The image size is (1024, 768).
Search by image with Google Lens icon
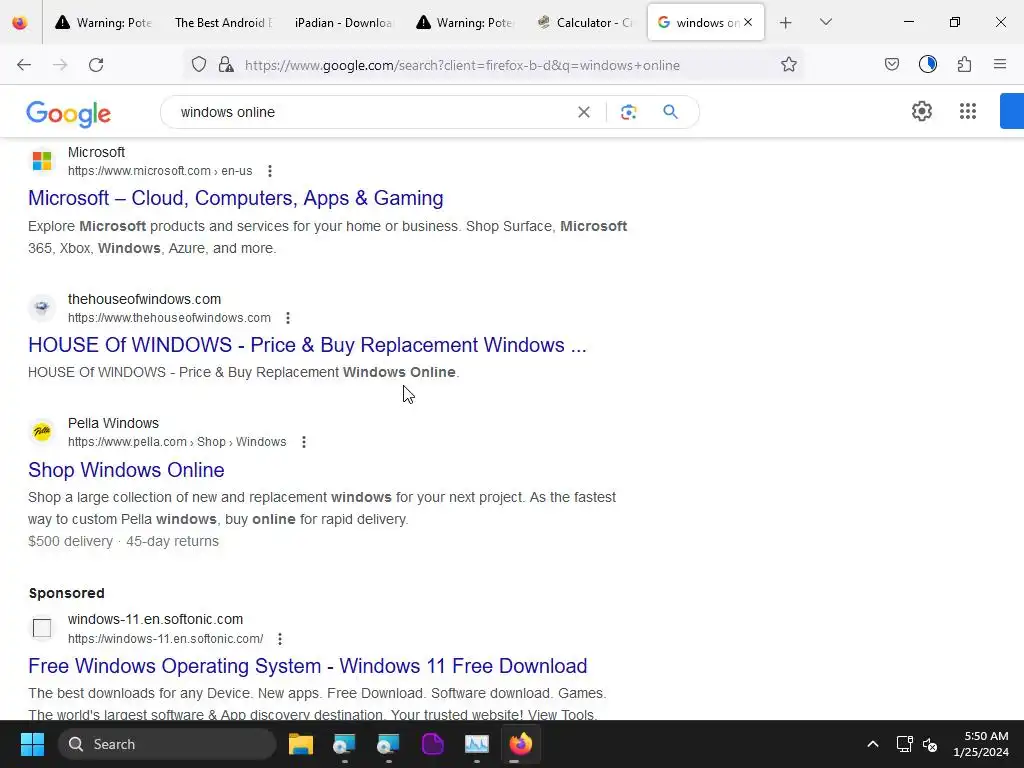[628, 112]
